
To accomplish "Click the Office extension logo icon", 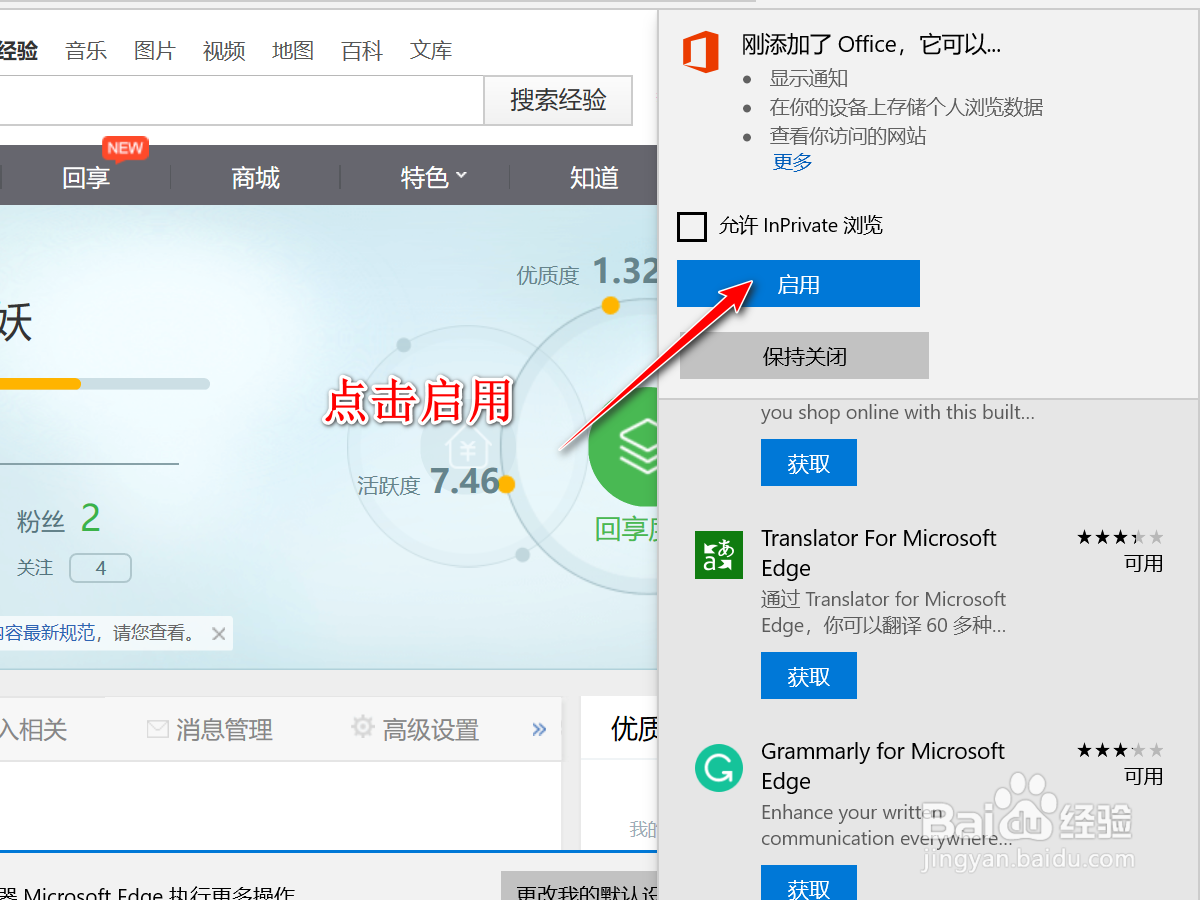I will click(701, 51).
